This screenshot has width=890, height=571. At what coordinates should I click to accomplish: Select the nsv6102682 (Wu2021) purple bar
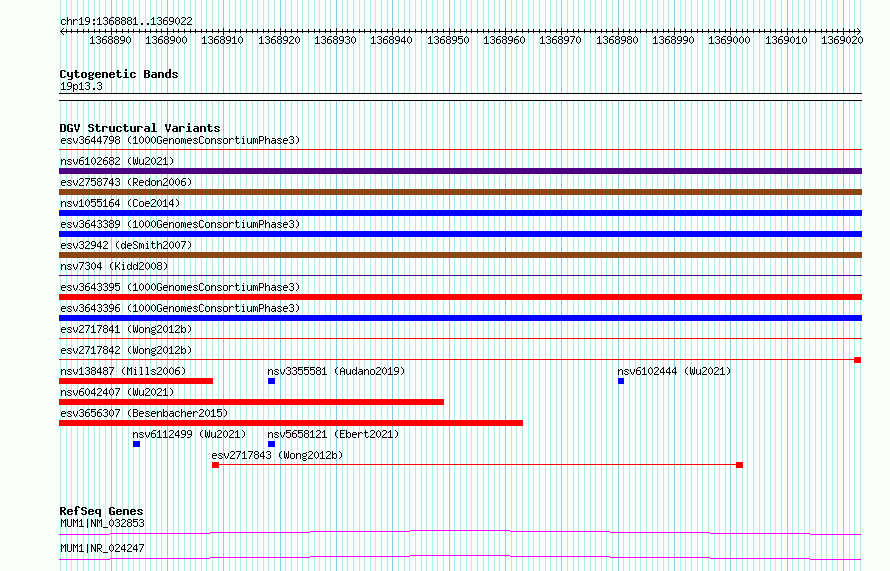(460, 171)
